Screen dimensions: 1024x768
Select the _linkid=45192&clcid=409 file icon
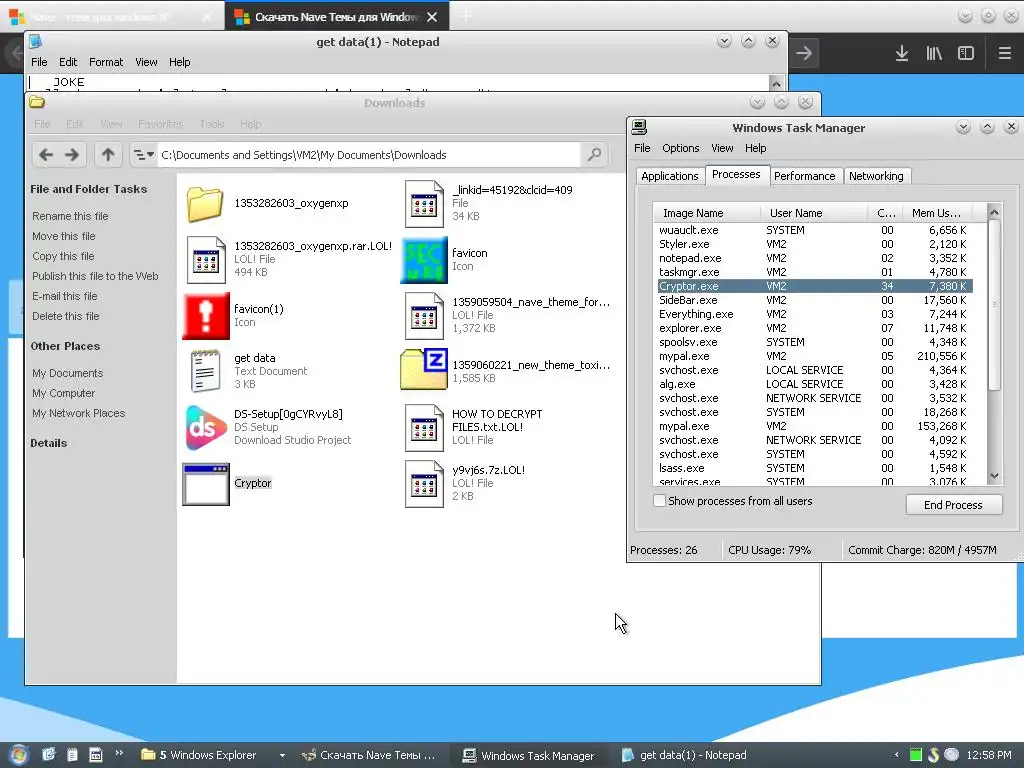pyautogui.click(x=424, y=204)
